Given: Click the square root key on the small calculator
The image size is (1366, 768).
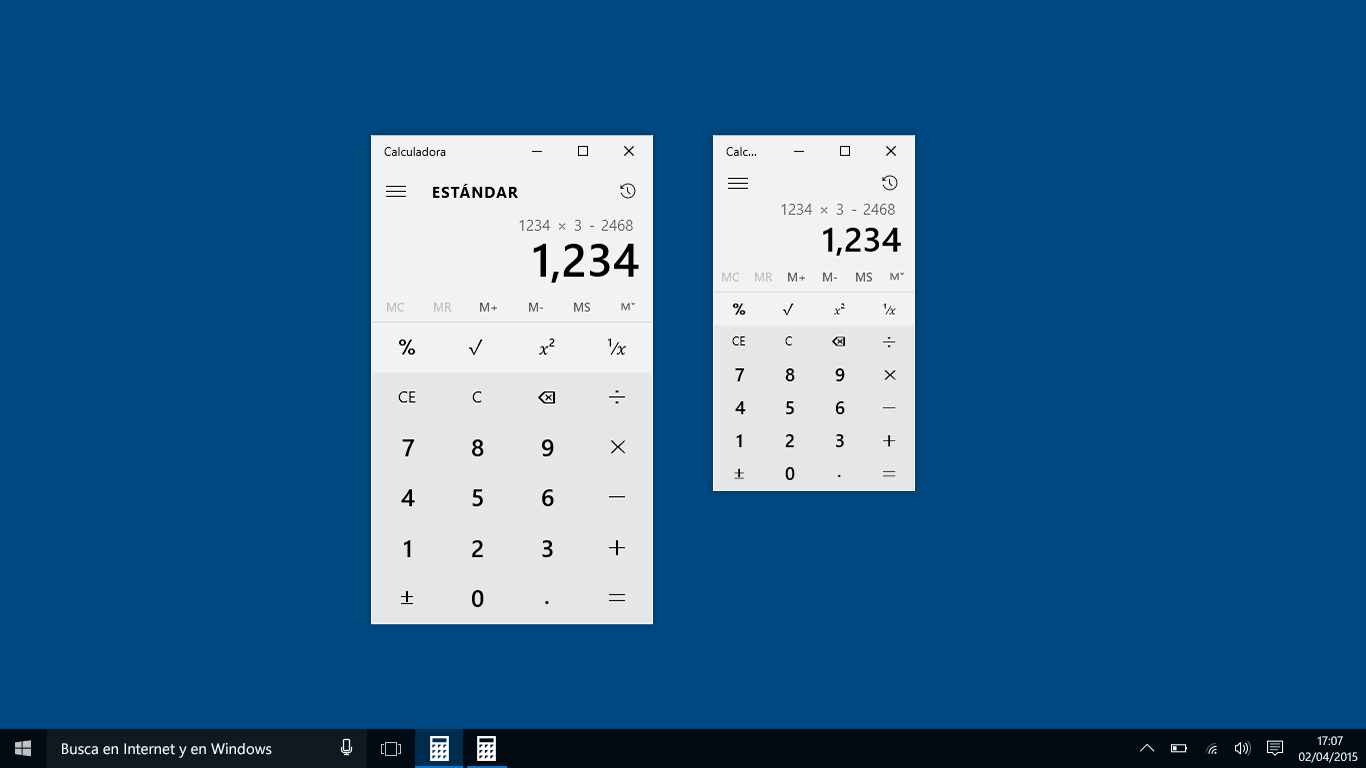Looking at the screenshot, I should pos(789,309).
